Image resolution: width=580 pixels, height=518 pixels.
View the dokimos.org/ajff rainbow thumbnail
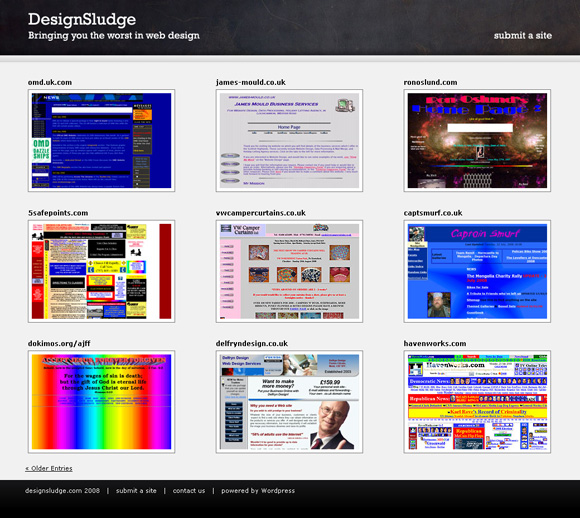101,402
